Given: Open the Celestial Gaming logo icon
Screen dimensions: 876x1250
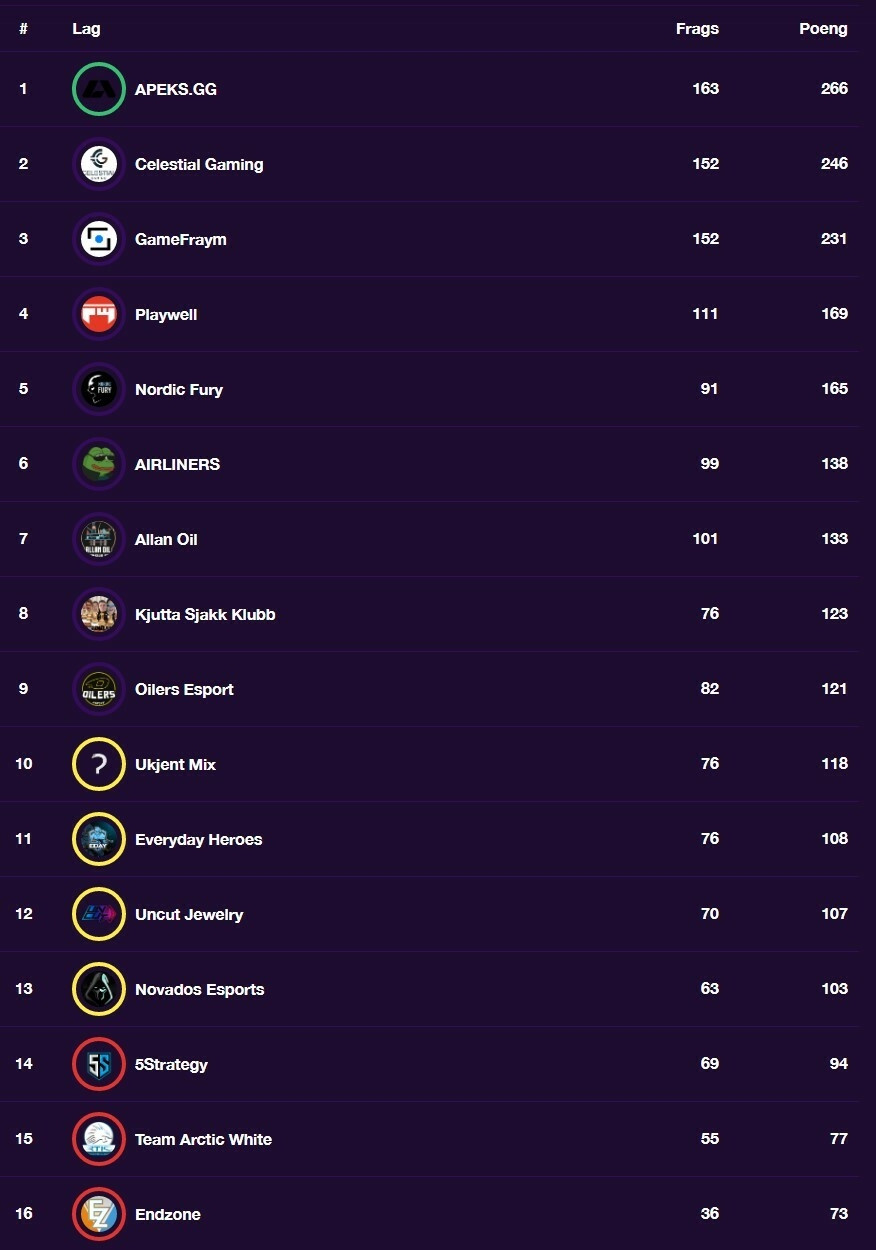Looking at the screenshot, I should [x=99, y=164].
